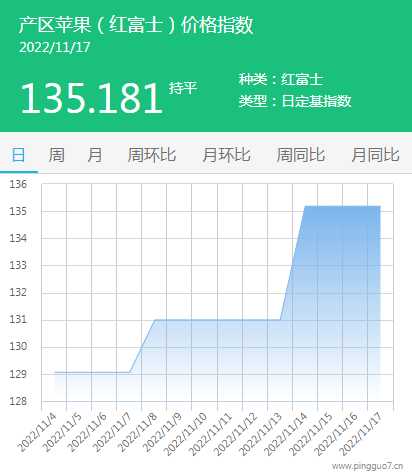
Task: Click the 持平 status label
Action: coord(183,88)
